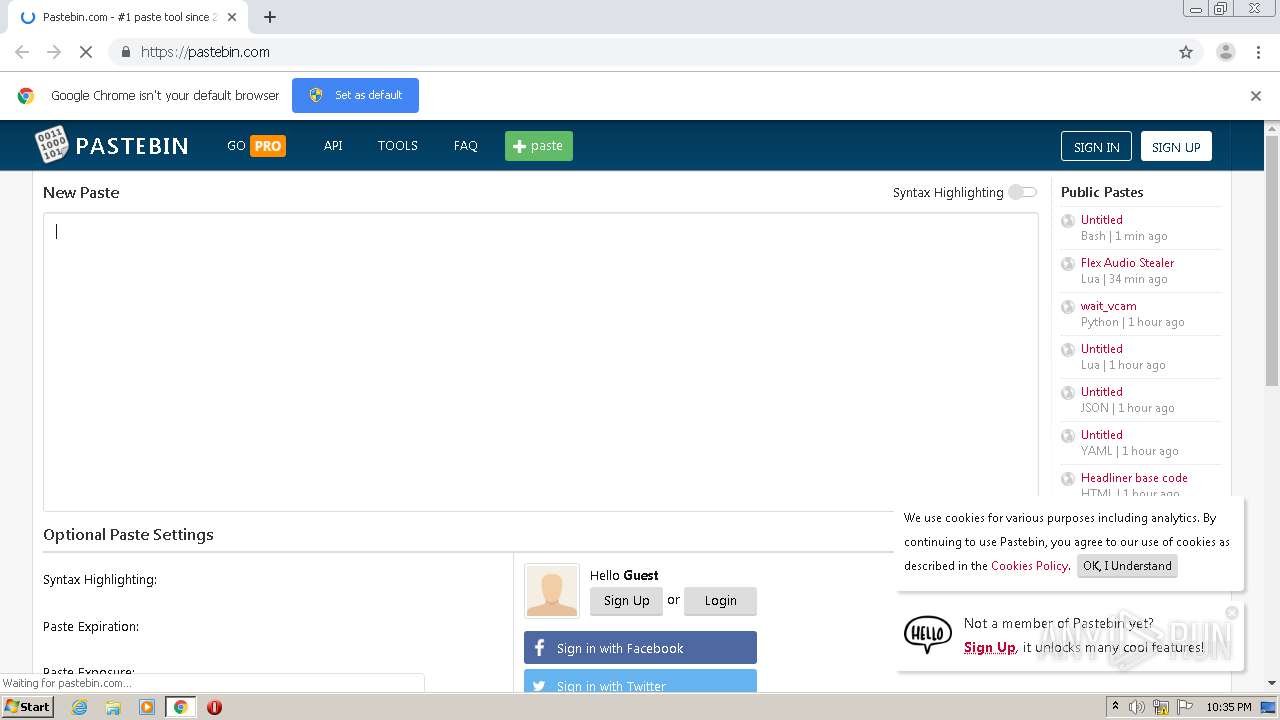Dismiss the default browser notification bar
Viewport: 1280px width, 720px height.
click(1256, 96)
